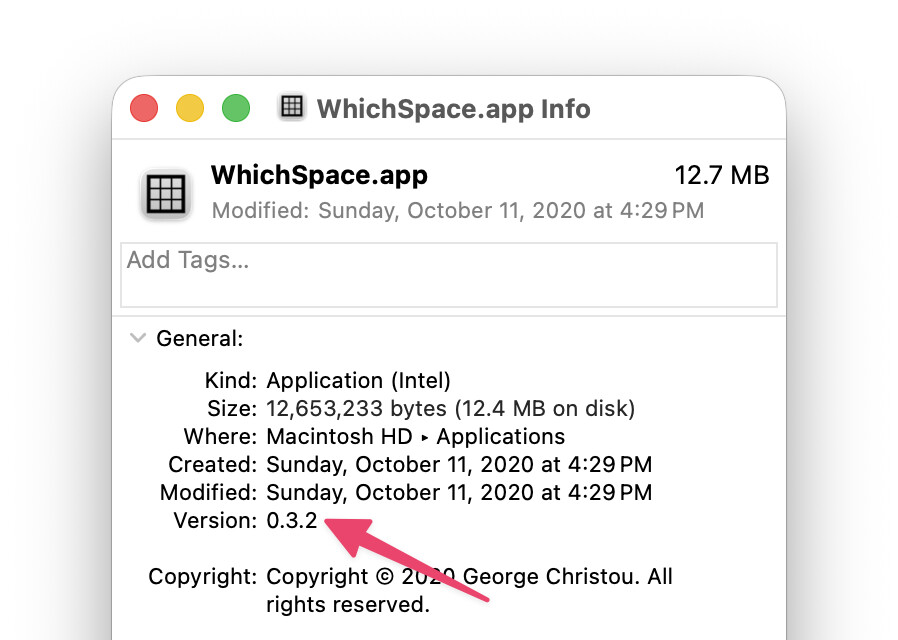Click the Created date value
898x640 pixels.
[x=459, y=465]
